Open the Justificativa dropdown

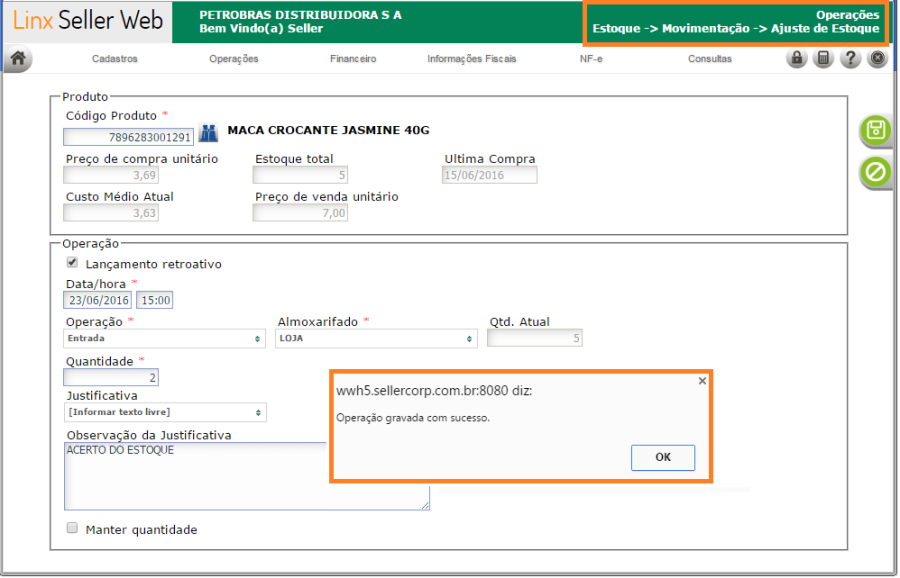pos(165,412)
